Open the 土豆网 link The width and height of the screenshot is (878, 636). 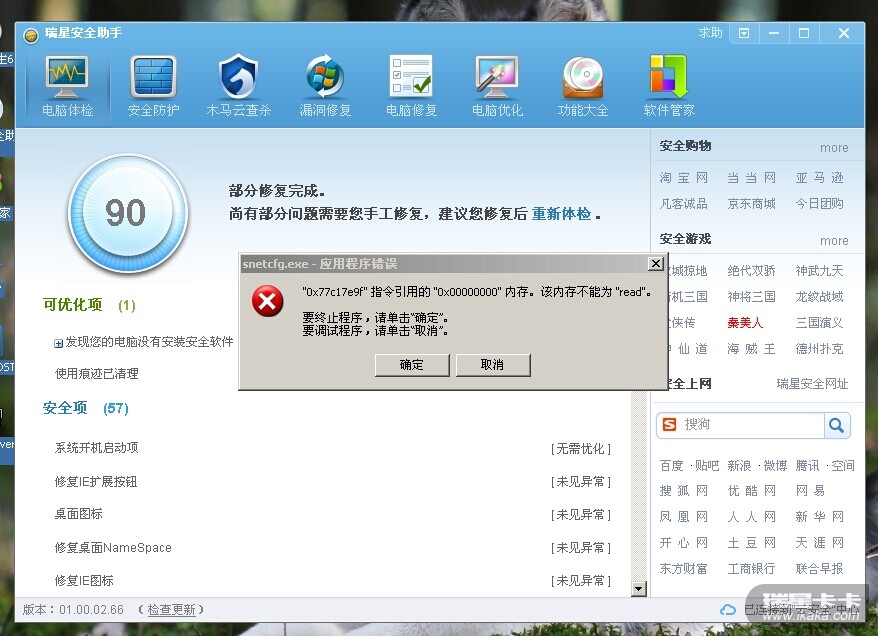[751, 543]
